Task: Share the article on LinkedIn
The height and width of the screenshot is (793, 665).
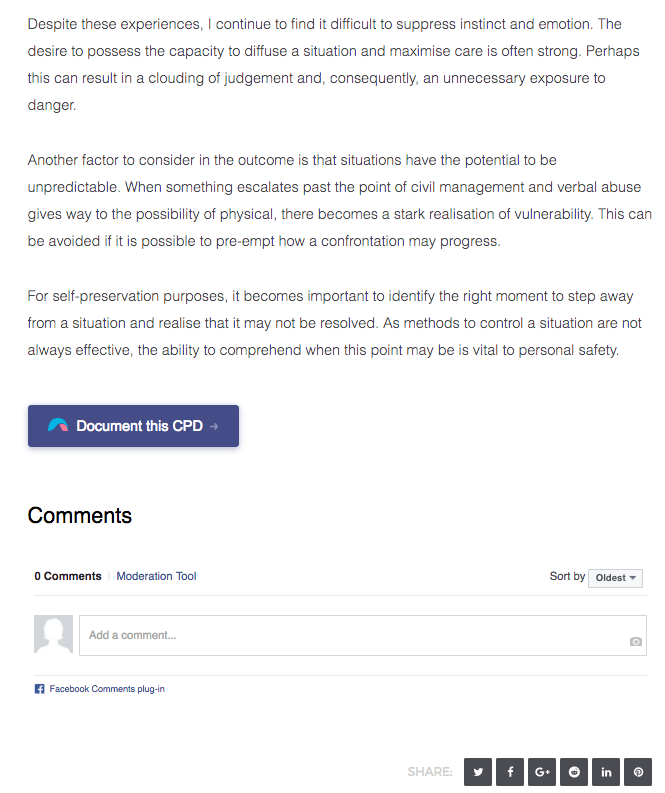Action: [606, 772]
